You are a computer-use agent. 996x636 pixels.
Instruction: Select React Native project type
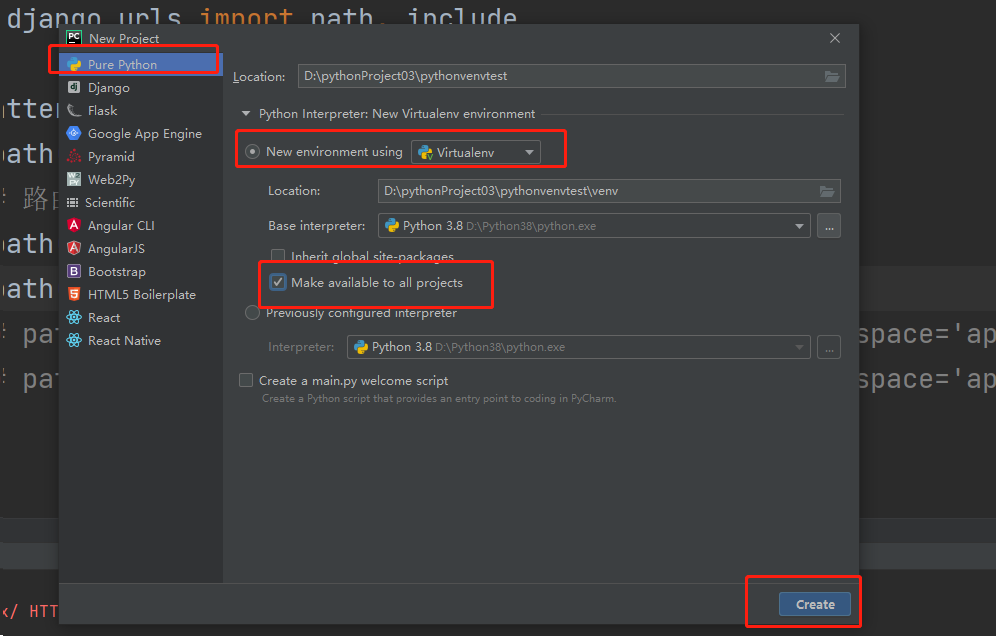(x=140, y=341)
